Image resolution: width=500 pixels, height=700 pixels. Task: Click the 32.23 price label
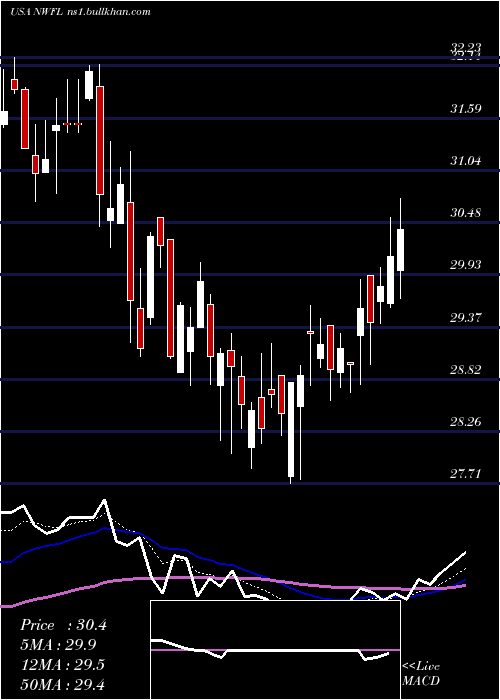coord(466,48)
